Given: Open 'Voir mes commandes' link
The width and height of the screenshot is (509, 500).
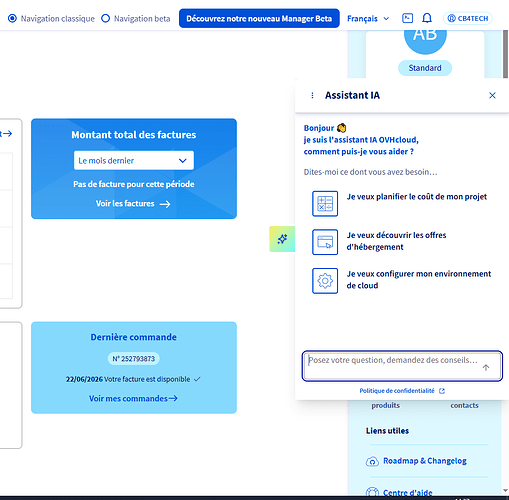Looking at the screenshot, I should [133, 399].
